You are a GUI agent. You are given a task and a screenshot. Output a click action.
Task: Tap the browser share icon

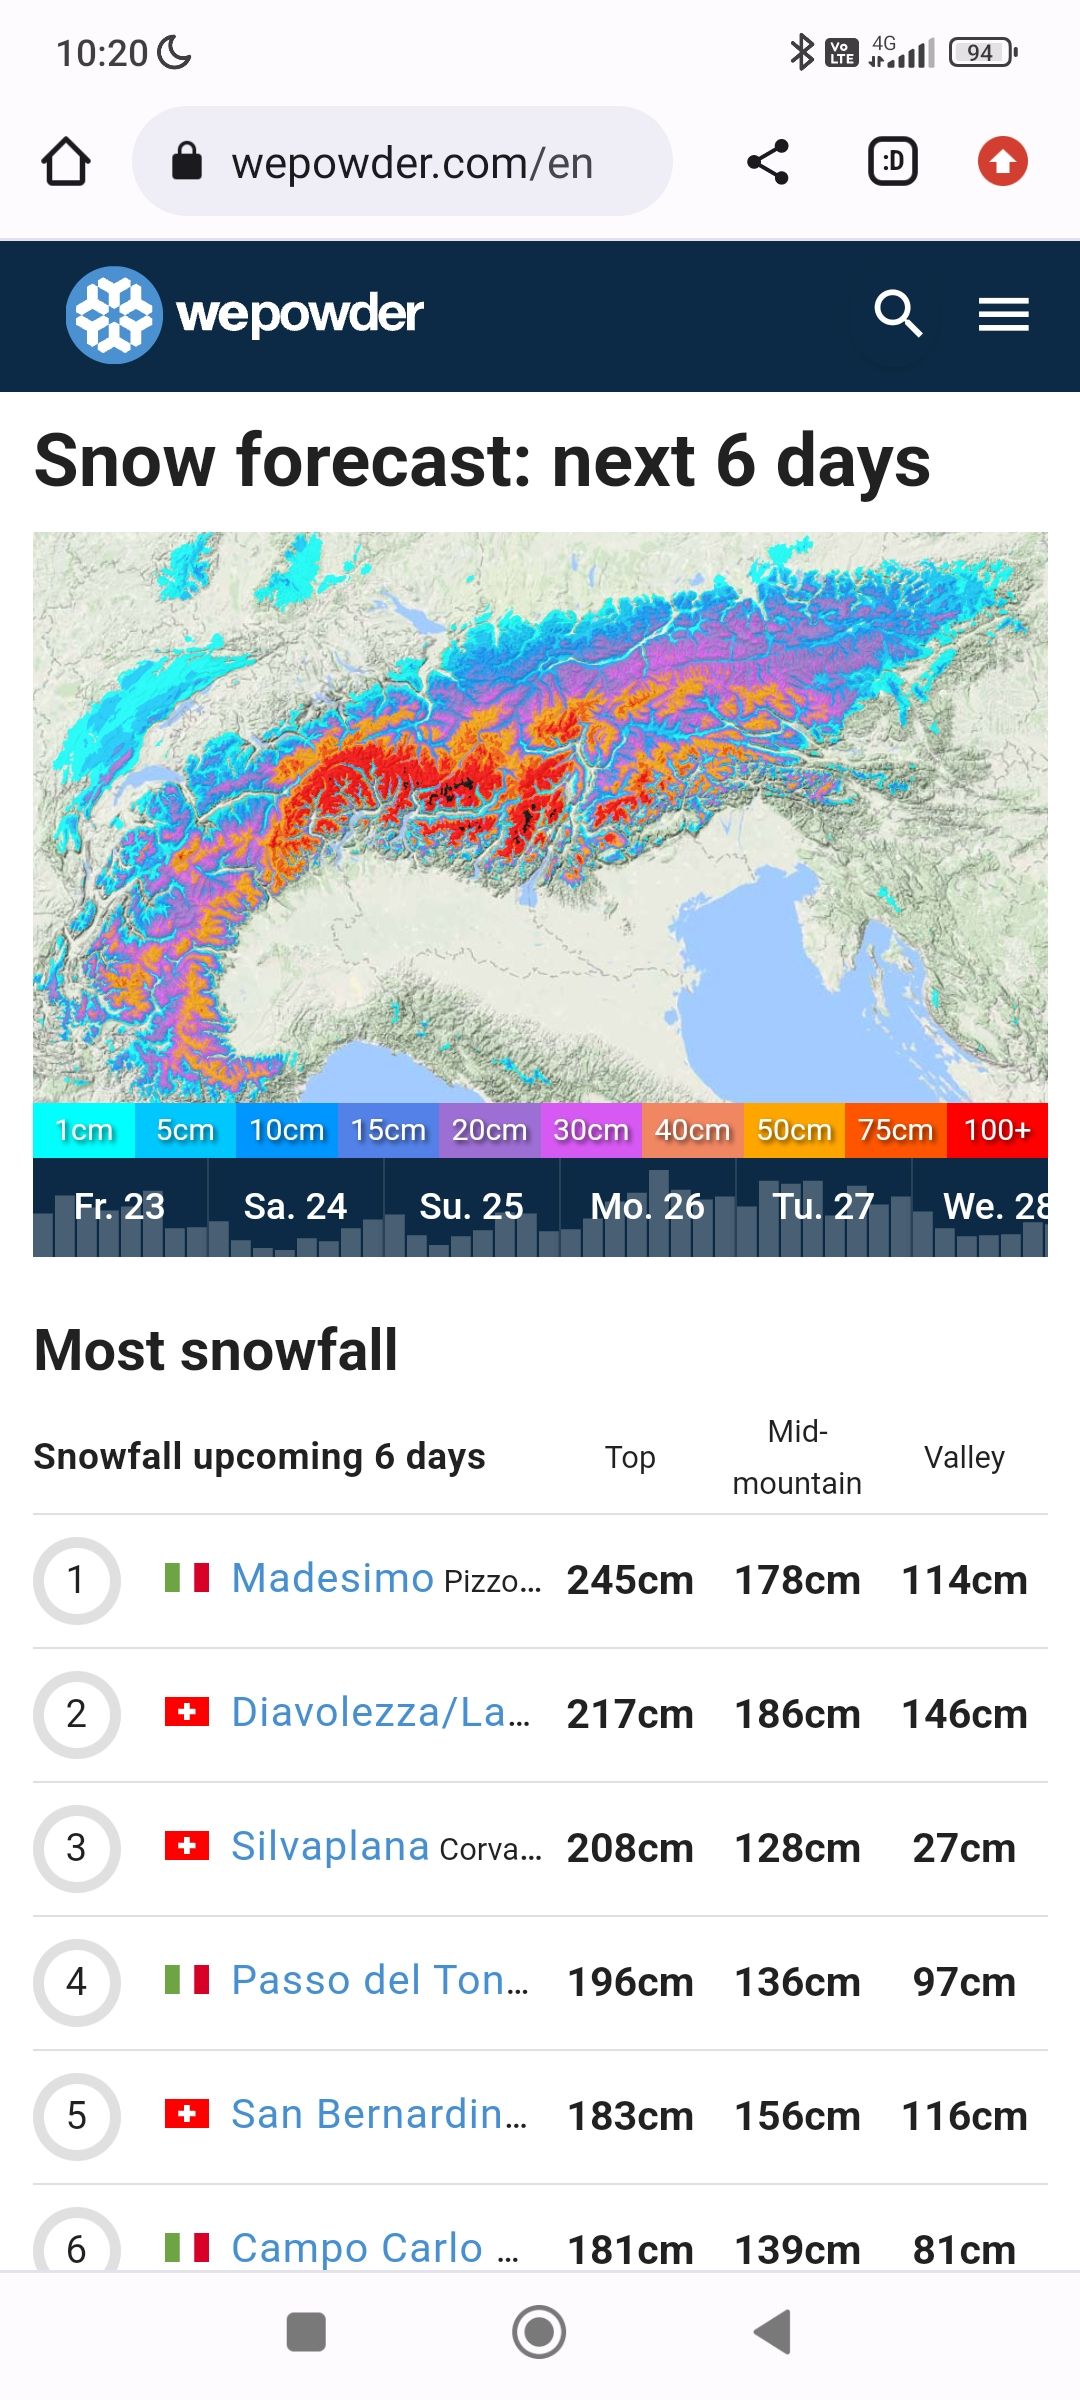[766, 161]
